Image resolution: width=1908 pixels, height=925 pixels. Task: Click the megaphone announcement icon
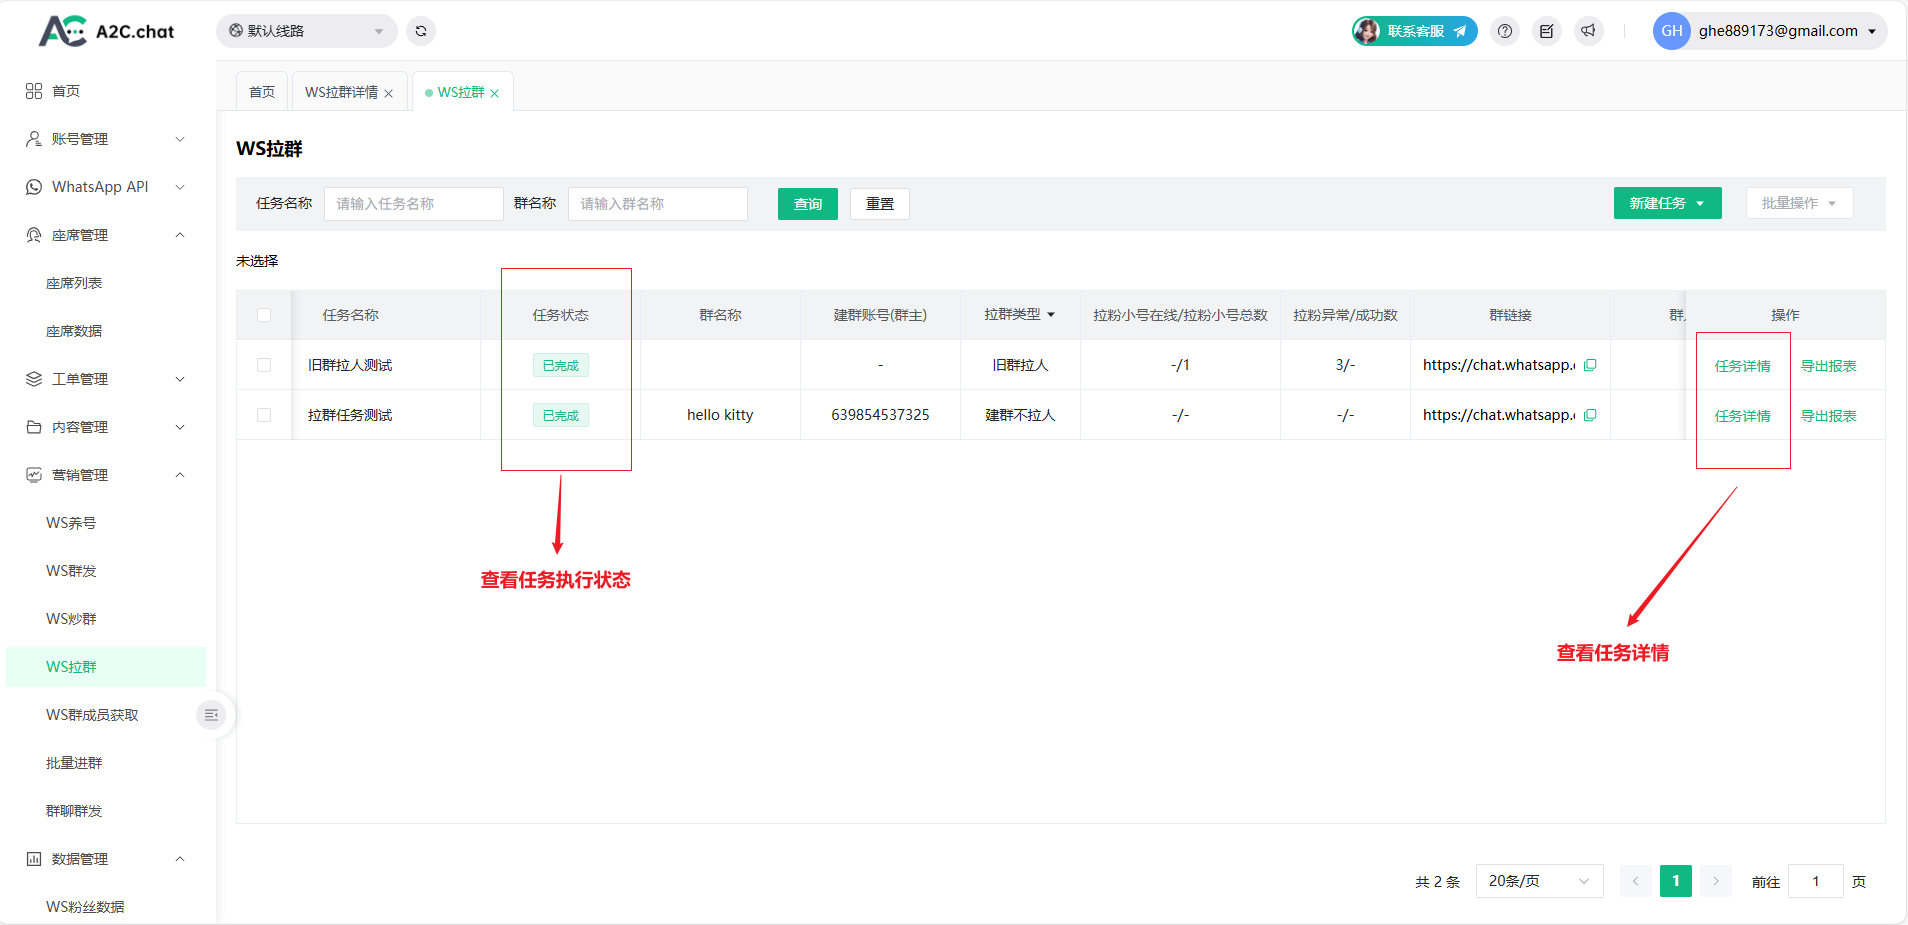pyautogui.click(x=1588, y=31)
